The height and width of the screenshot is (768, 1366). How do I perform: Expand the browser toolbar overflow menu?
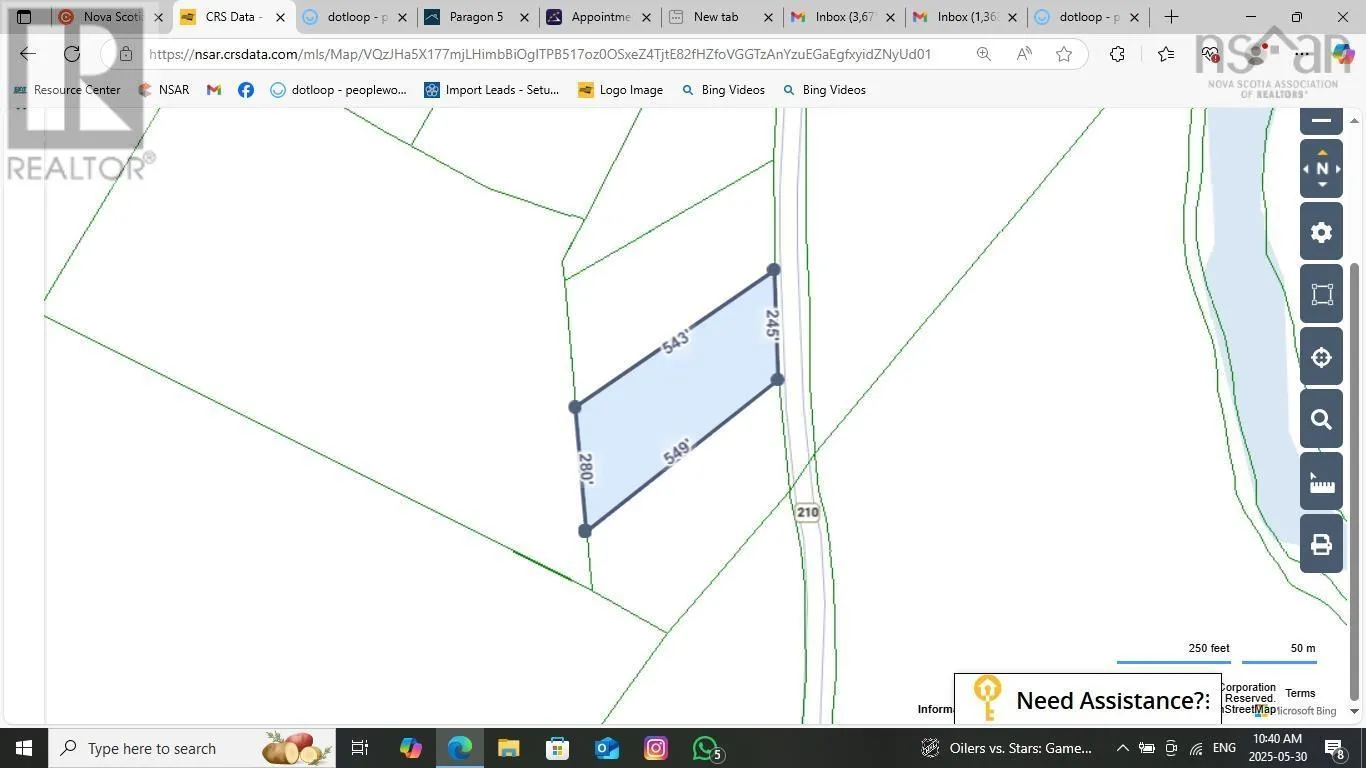1300,54
